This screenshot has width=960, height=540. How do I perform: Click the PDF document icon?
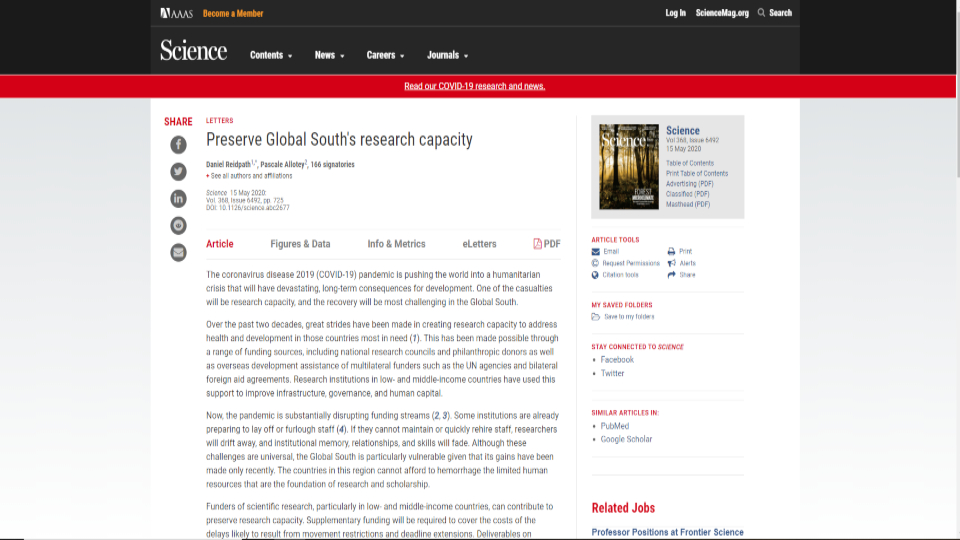pyautogui.click(x=538, y=244)
